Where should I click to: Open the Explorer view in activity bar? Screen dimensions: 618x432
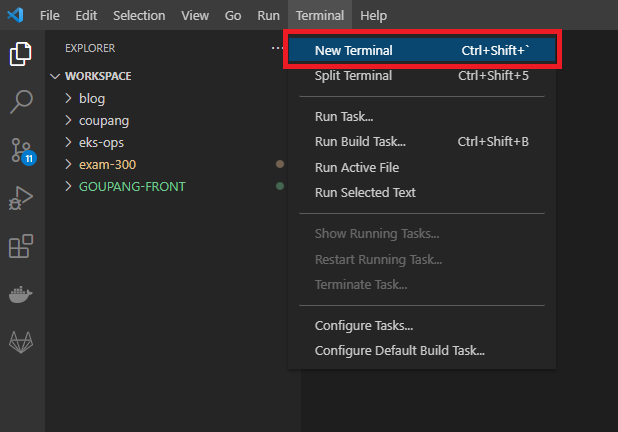tap(20, 54)
